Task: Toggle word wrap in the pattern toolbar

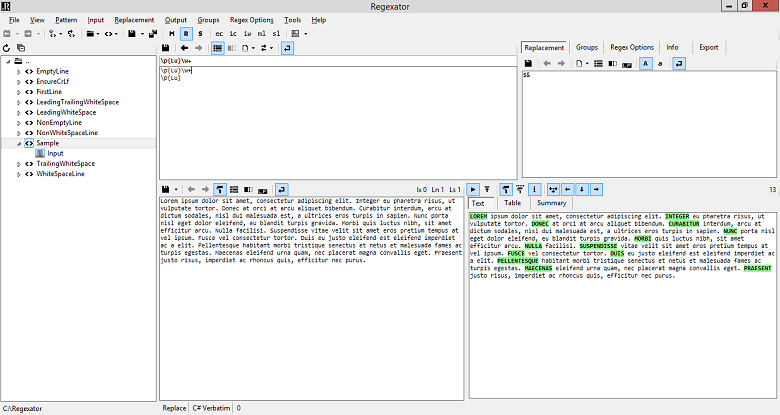Action: [288, 47]
